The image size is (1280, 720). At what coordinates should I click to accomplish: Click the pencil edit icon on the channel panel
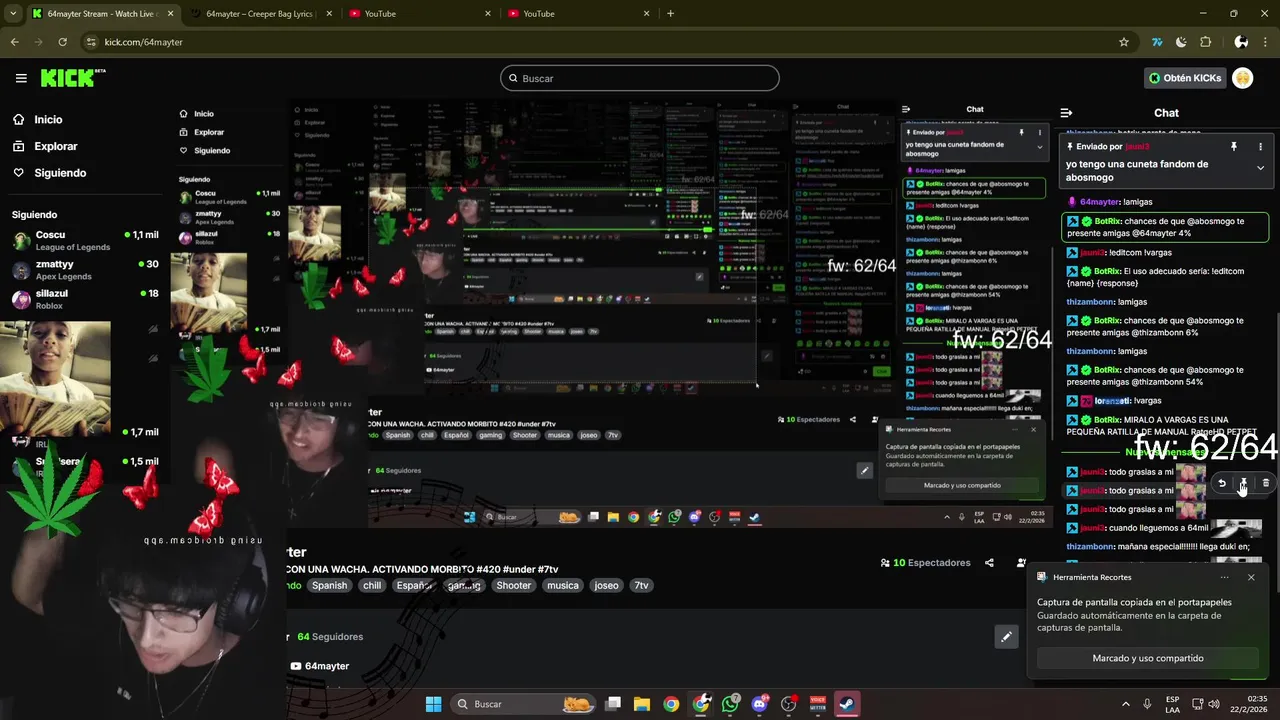(1006, 637)
